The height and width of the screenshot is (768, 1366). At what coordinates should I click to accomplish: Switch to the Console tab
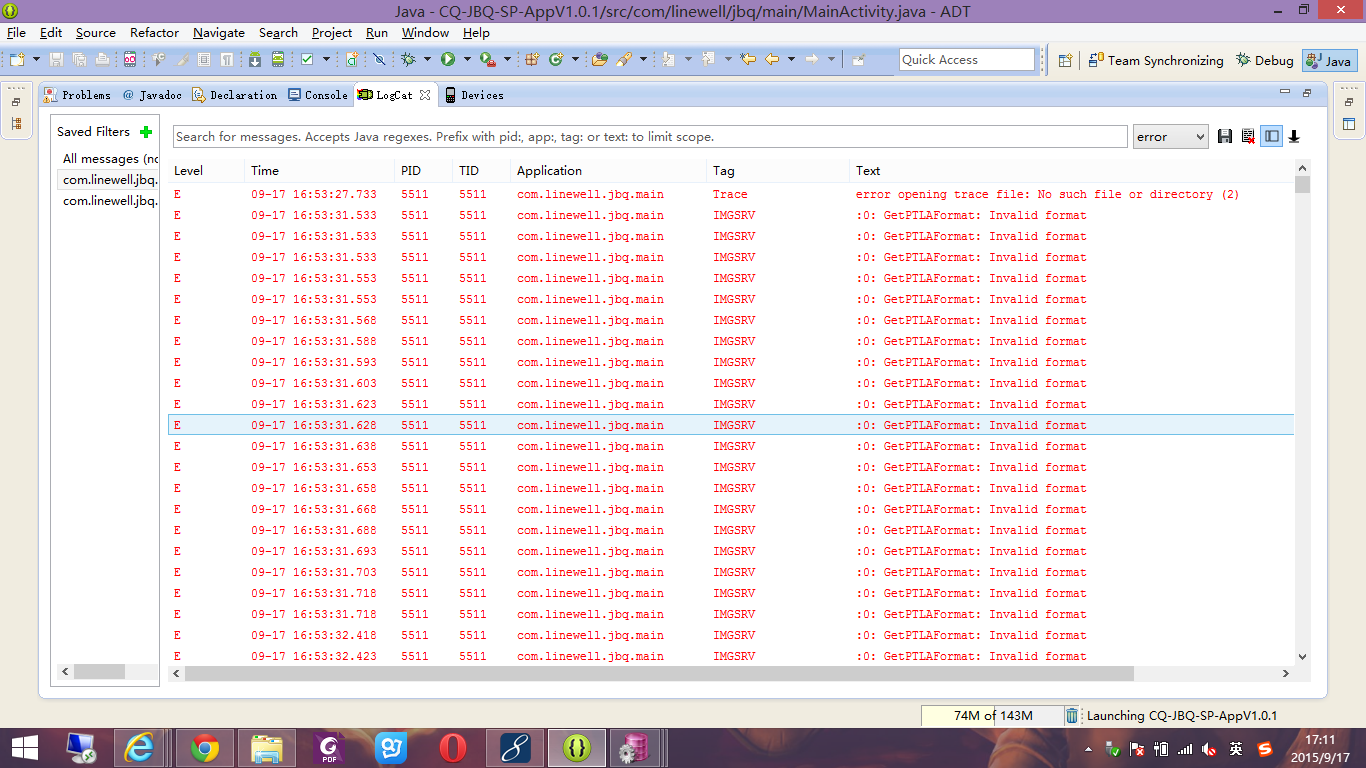pyautogui.click(x=318, y=95)
